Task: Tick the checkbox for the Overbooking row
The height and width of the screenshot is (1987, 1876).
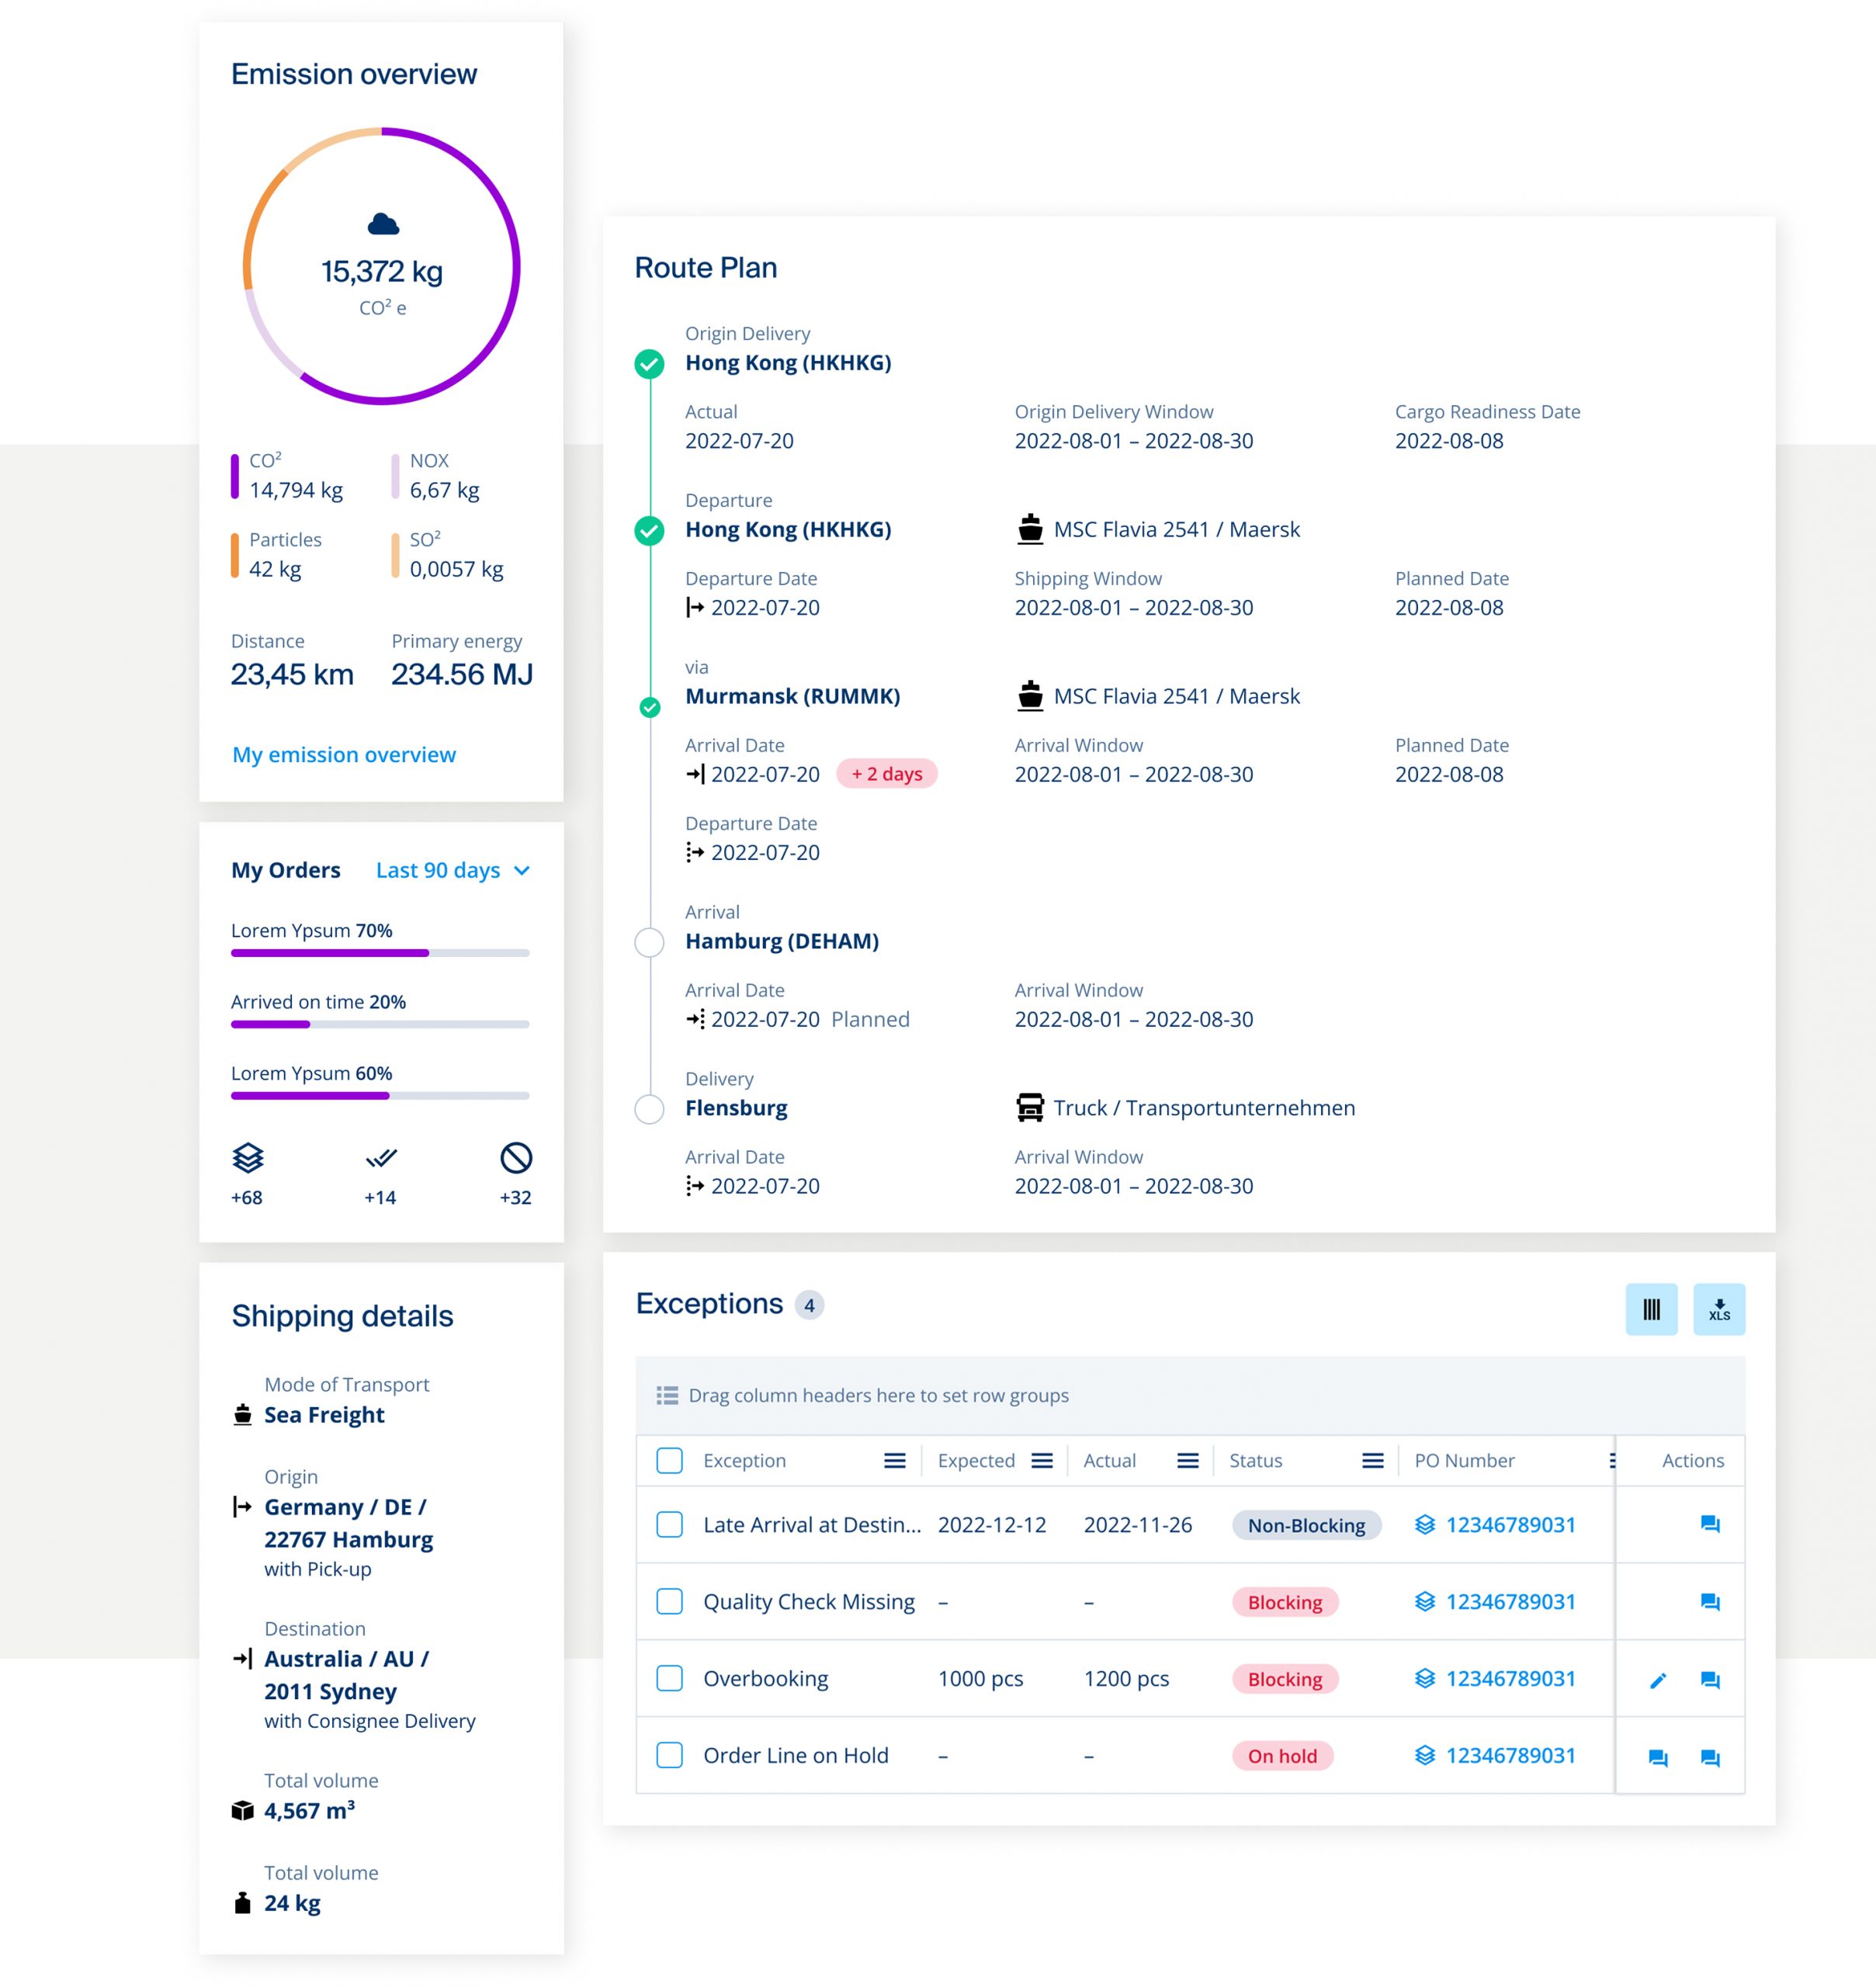Action: (x=669, y=1678)
